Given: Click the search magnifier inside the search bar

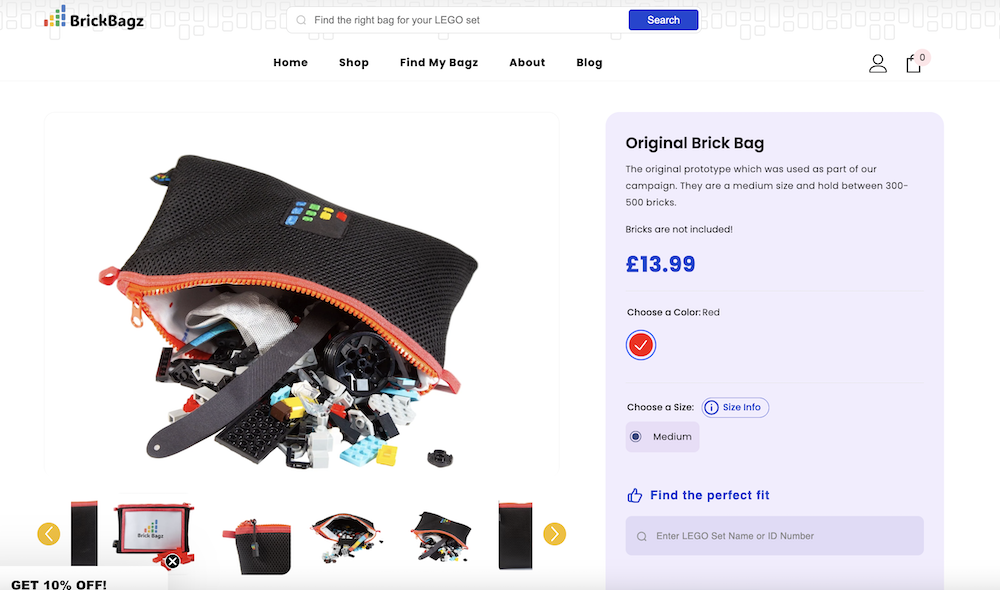Looking at the screenshot, I should [299, 20].
